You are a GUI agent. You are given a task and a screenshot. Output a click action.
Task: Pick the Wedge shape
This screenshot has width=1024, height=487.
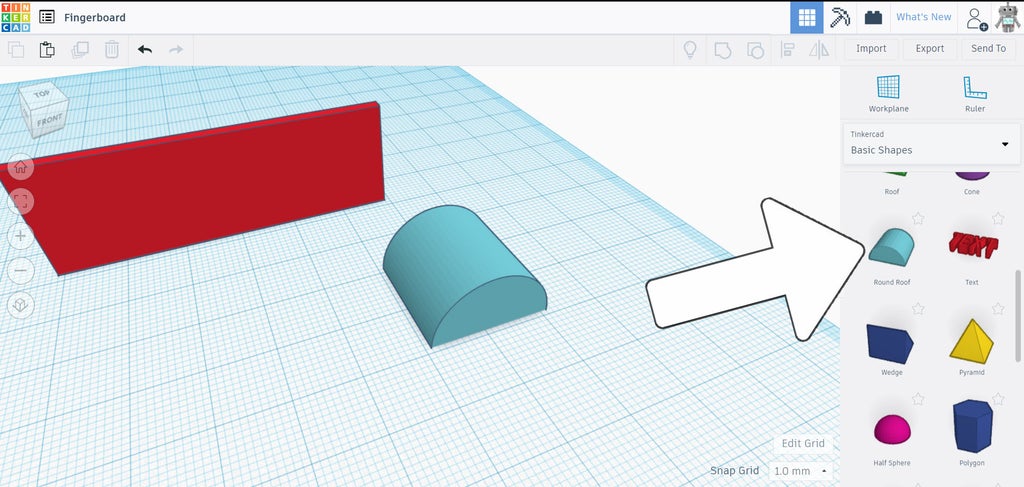[889, 343]
